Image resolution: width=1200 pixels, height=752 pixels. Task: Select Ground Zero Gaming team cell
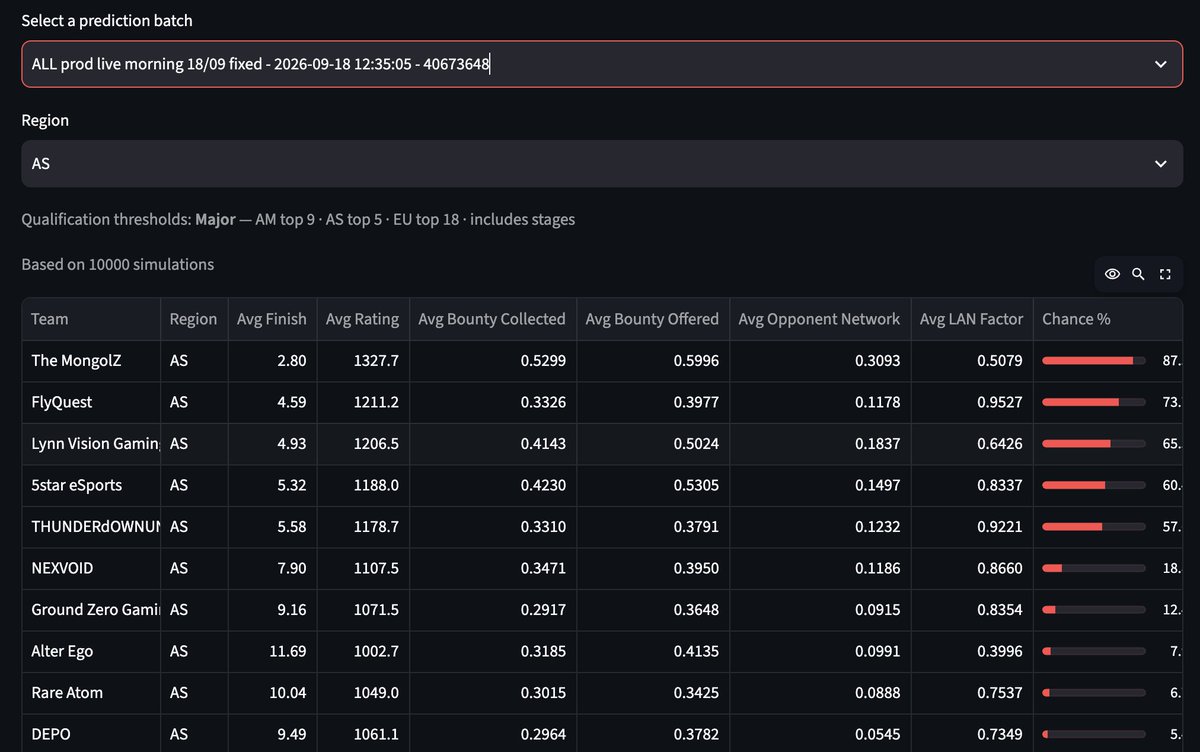[91, 609]
